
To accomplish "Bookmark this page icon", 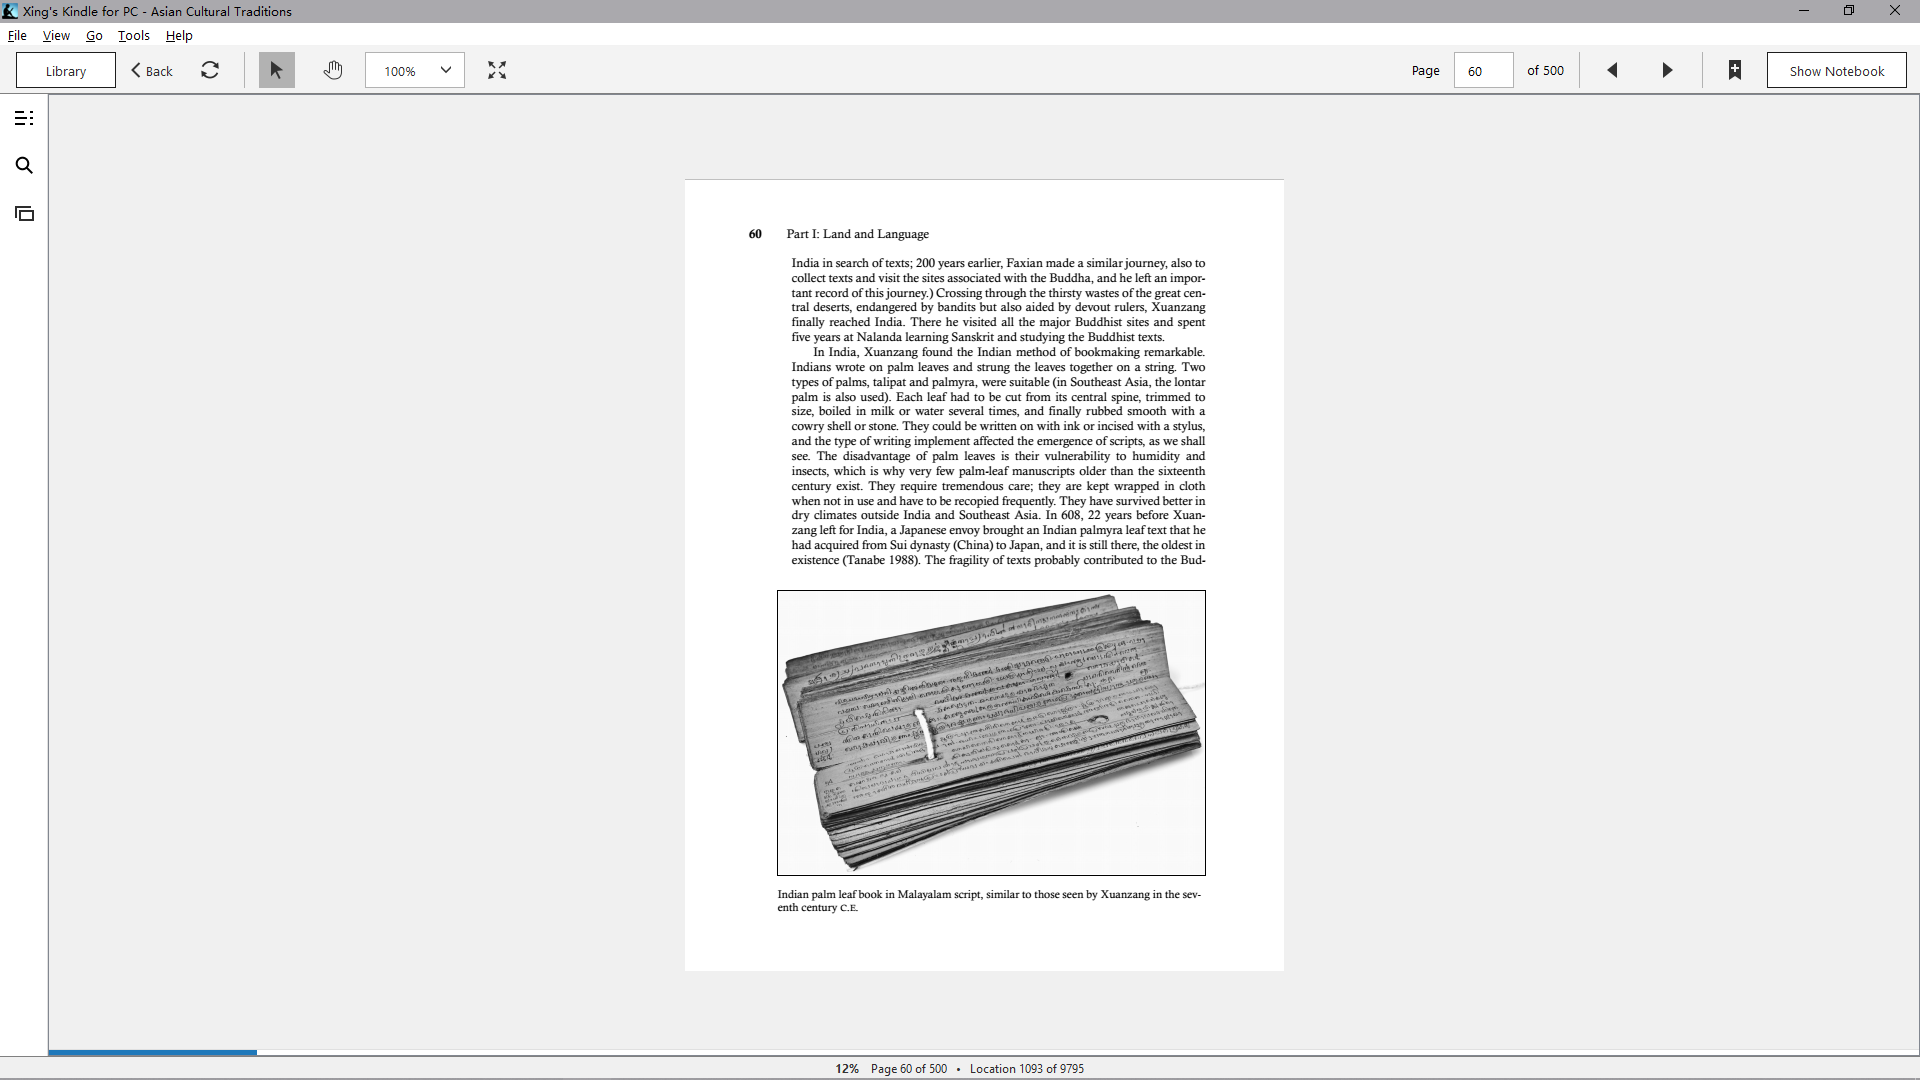I will point(1735,70).
